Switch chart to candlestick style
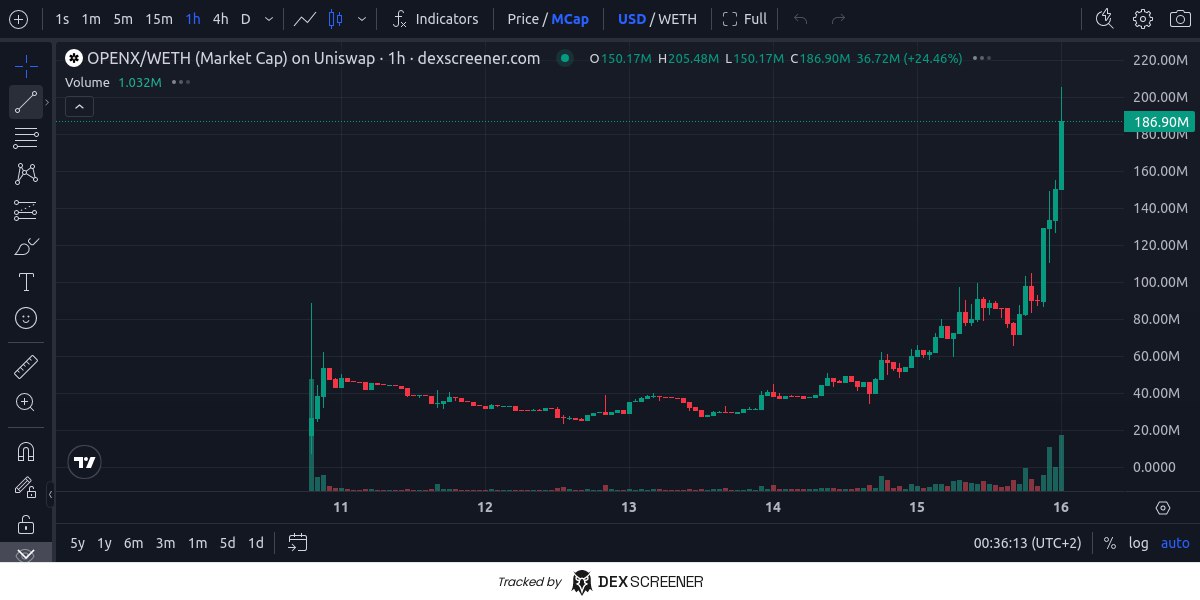1200x600 pixels. click(335, 19)
